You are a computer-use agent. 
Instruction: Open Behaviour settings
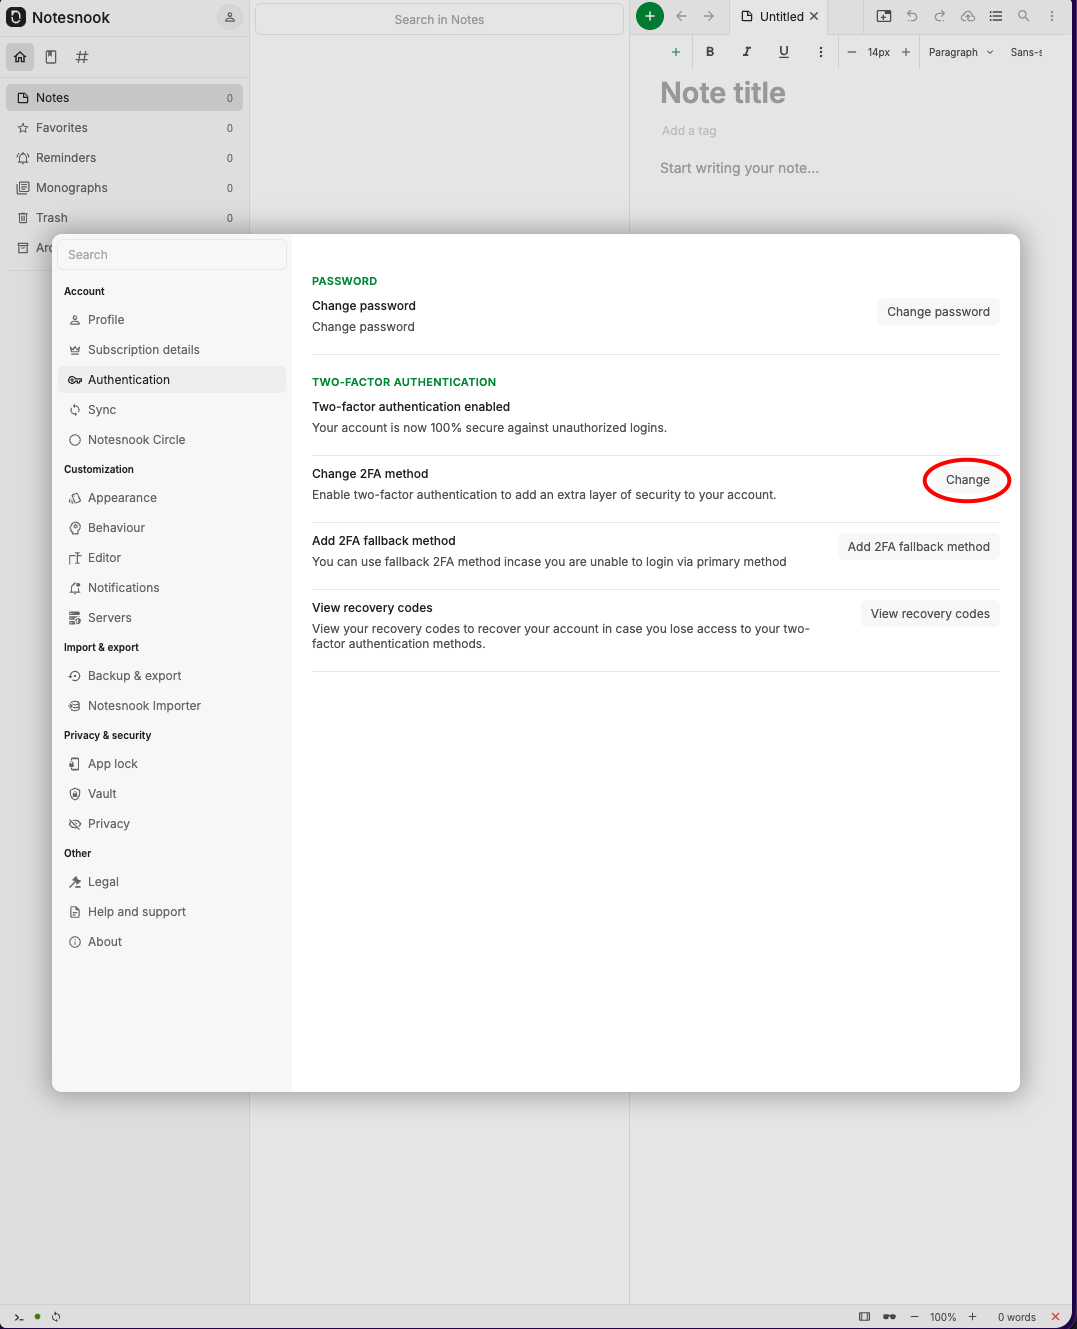coord(172,528)
